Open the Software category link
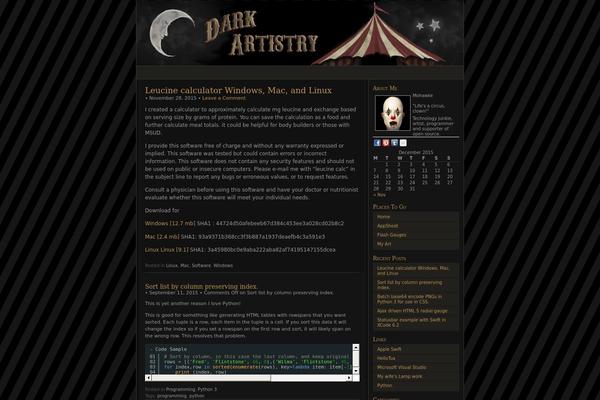 pos(201,265)
